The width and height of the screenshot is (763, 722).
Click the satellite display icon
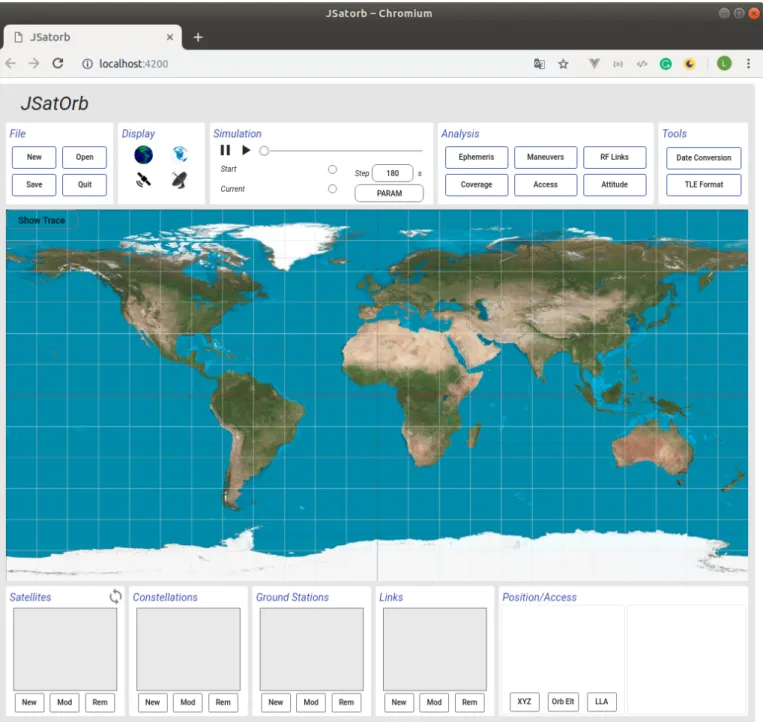(143, 180)
